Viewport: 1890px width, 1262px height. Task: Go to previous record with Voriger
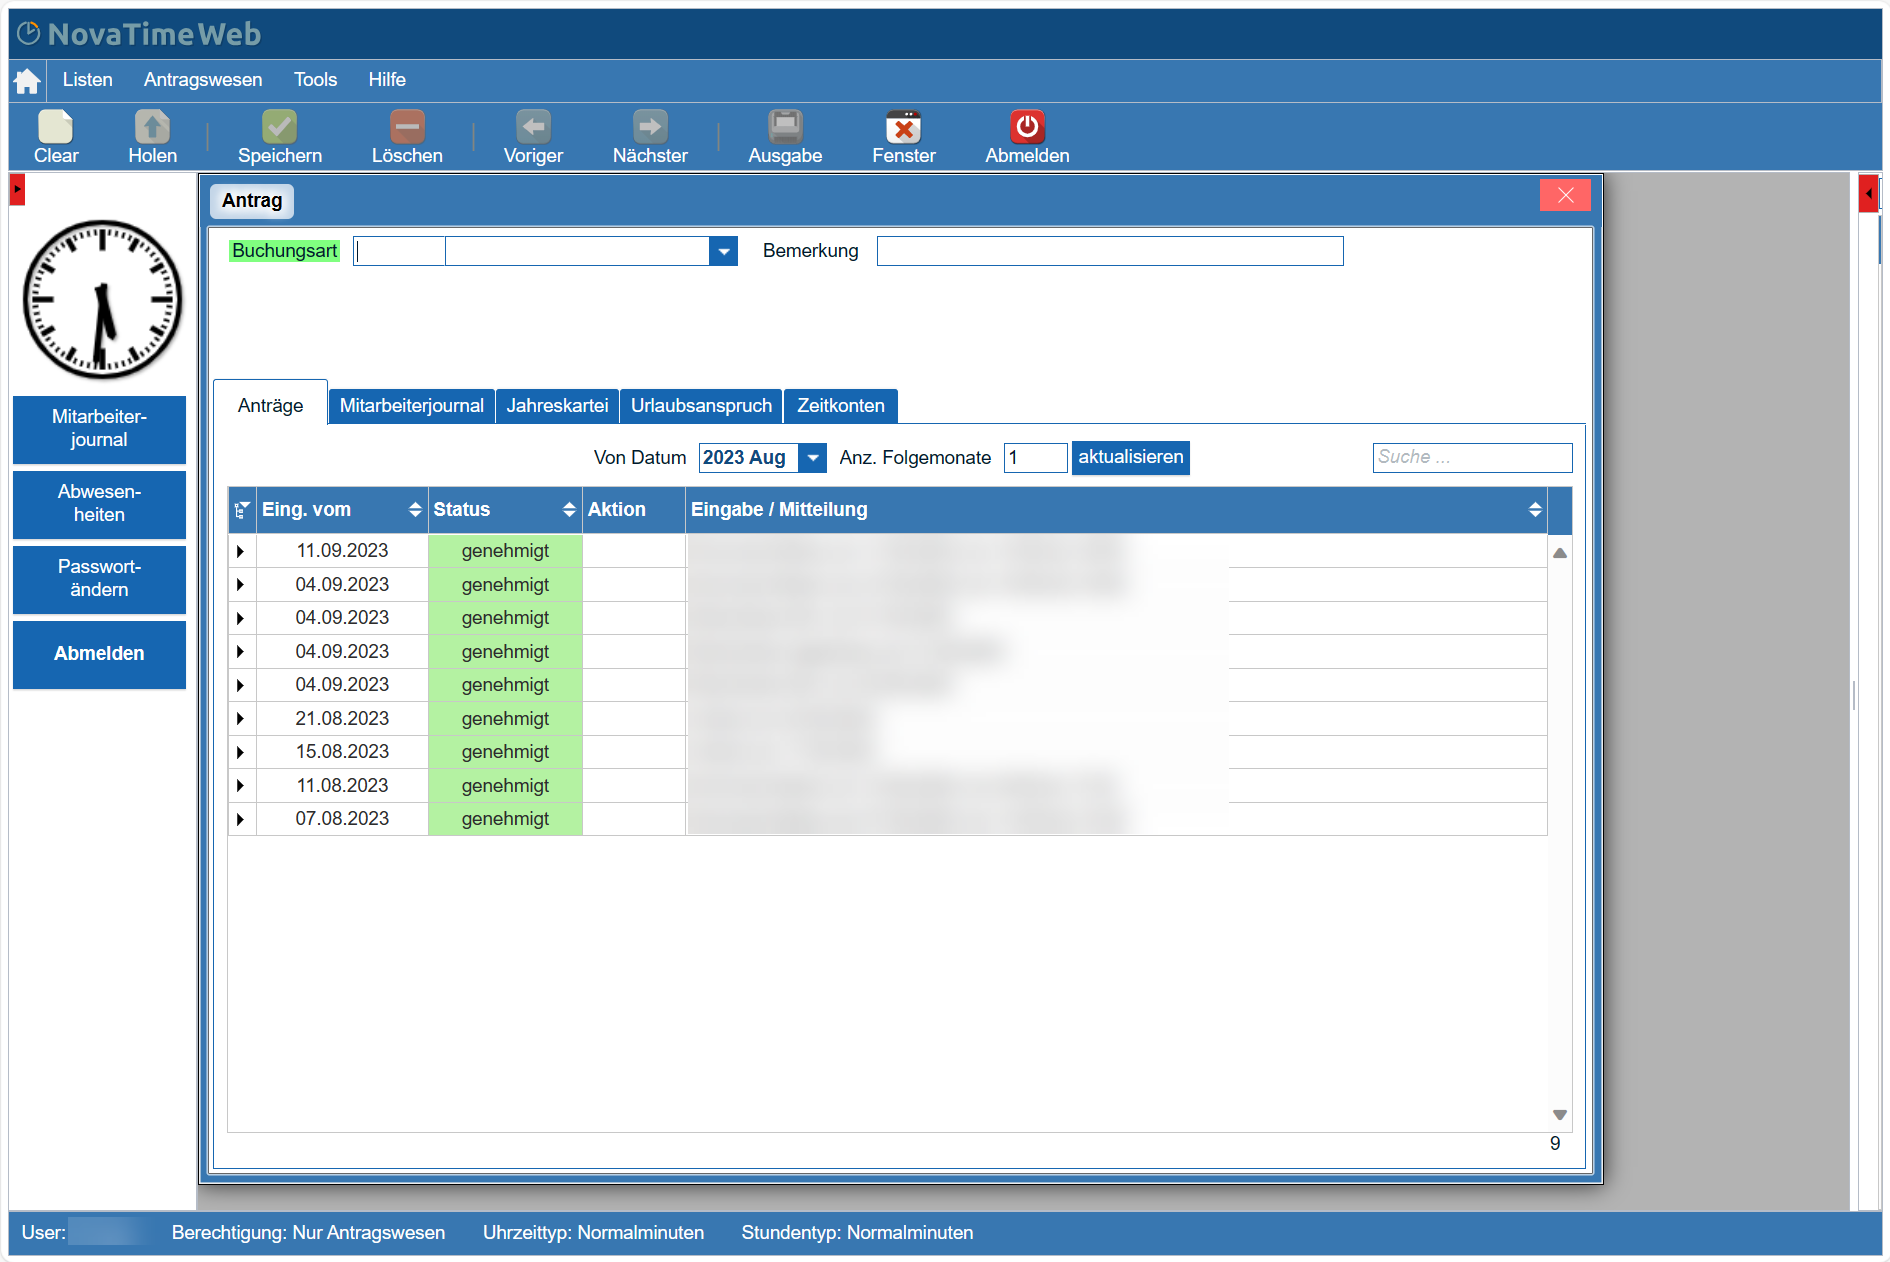(533, 128)
